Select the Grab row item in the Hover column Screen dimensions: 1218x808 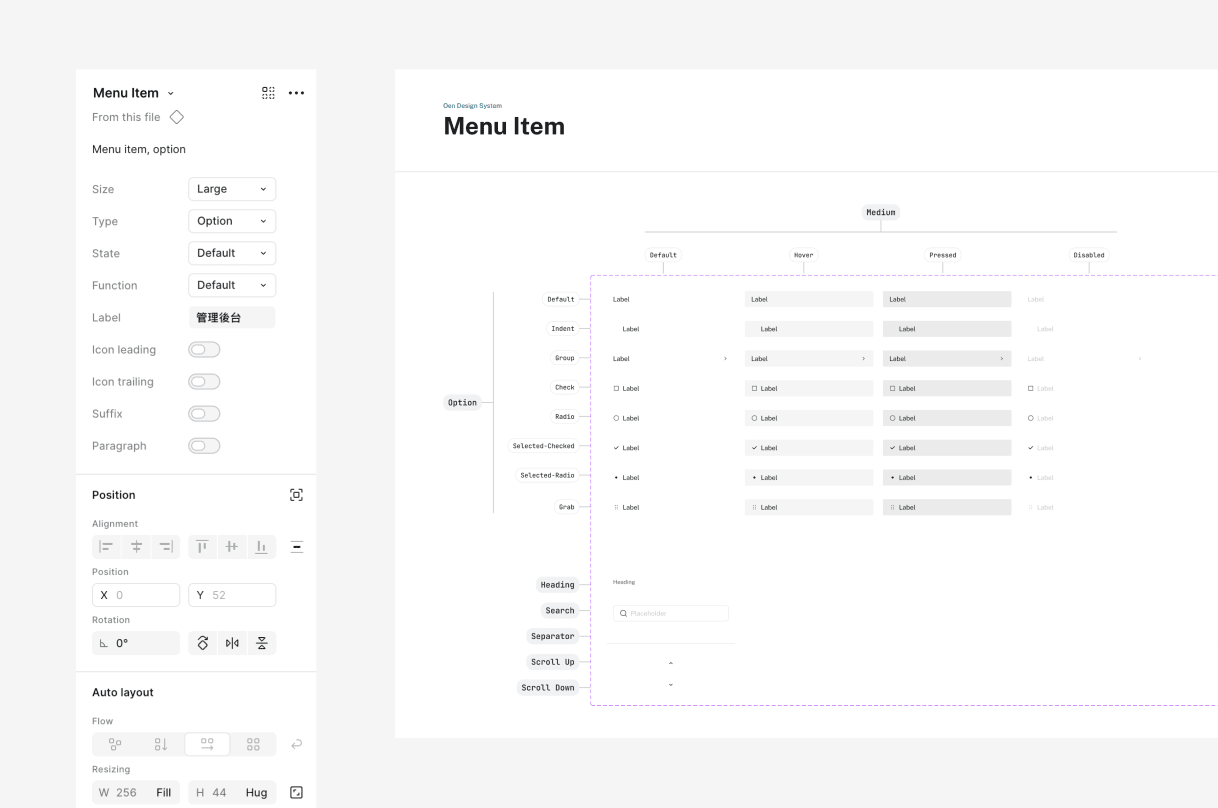tap(809, 507)
